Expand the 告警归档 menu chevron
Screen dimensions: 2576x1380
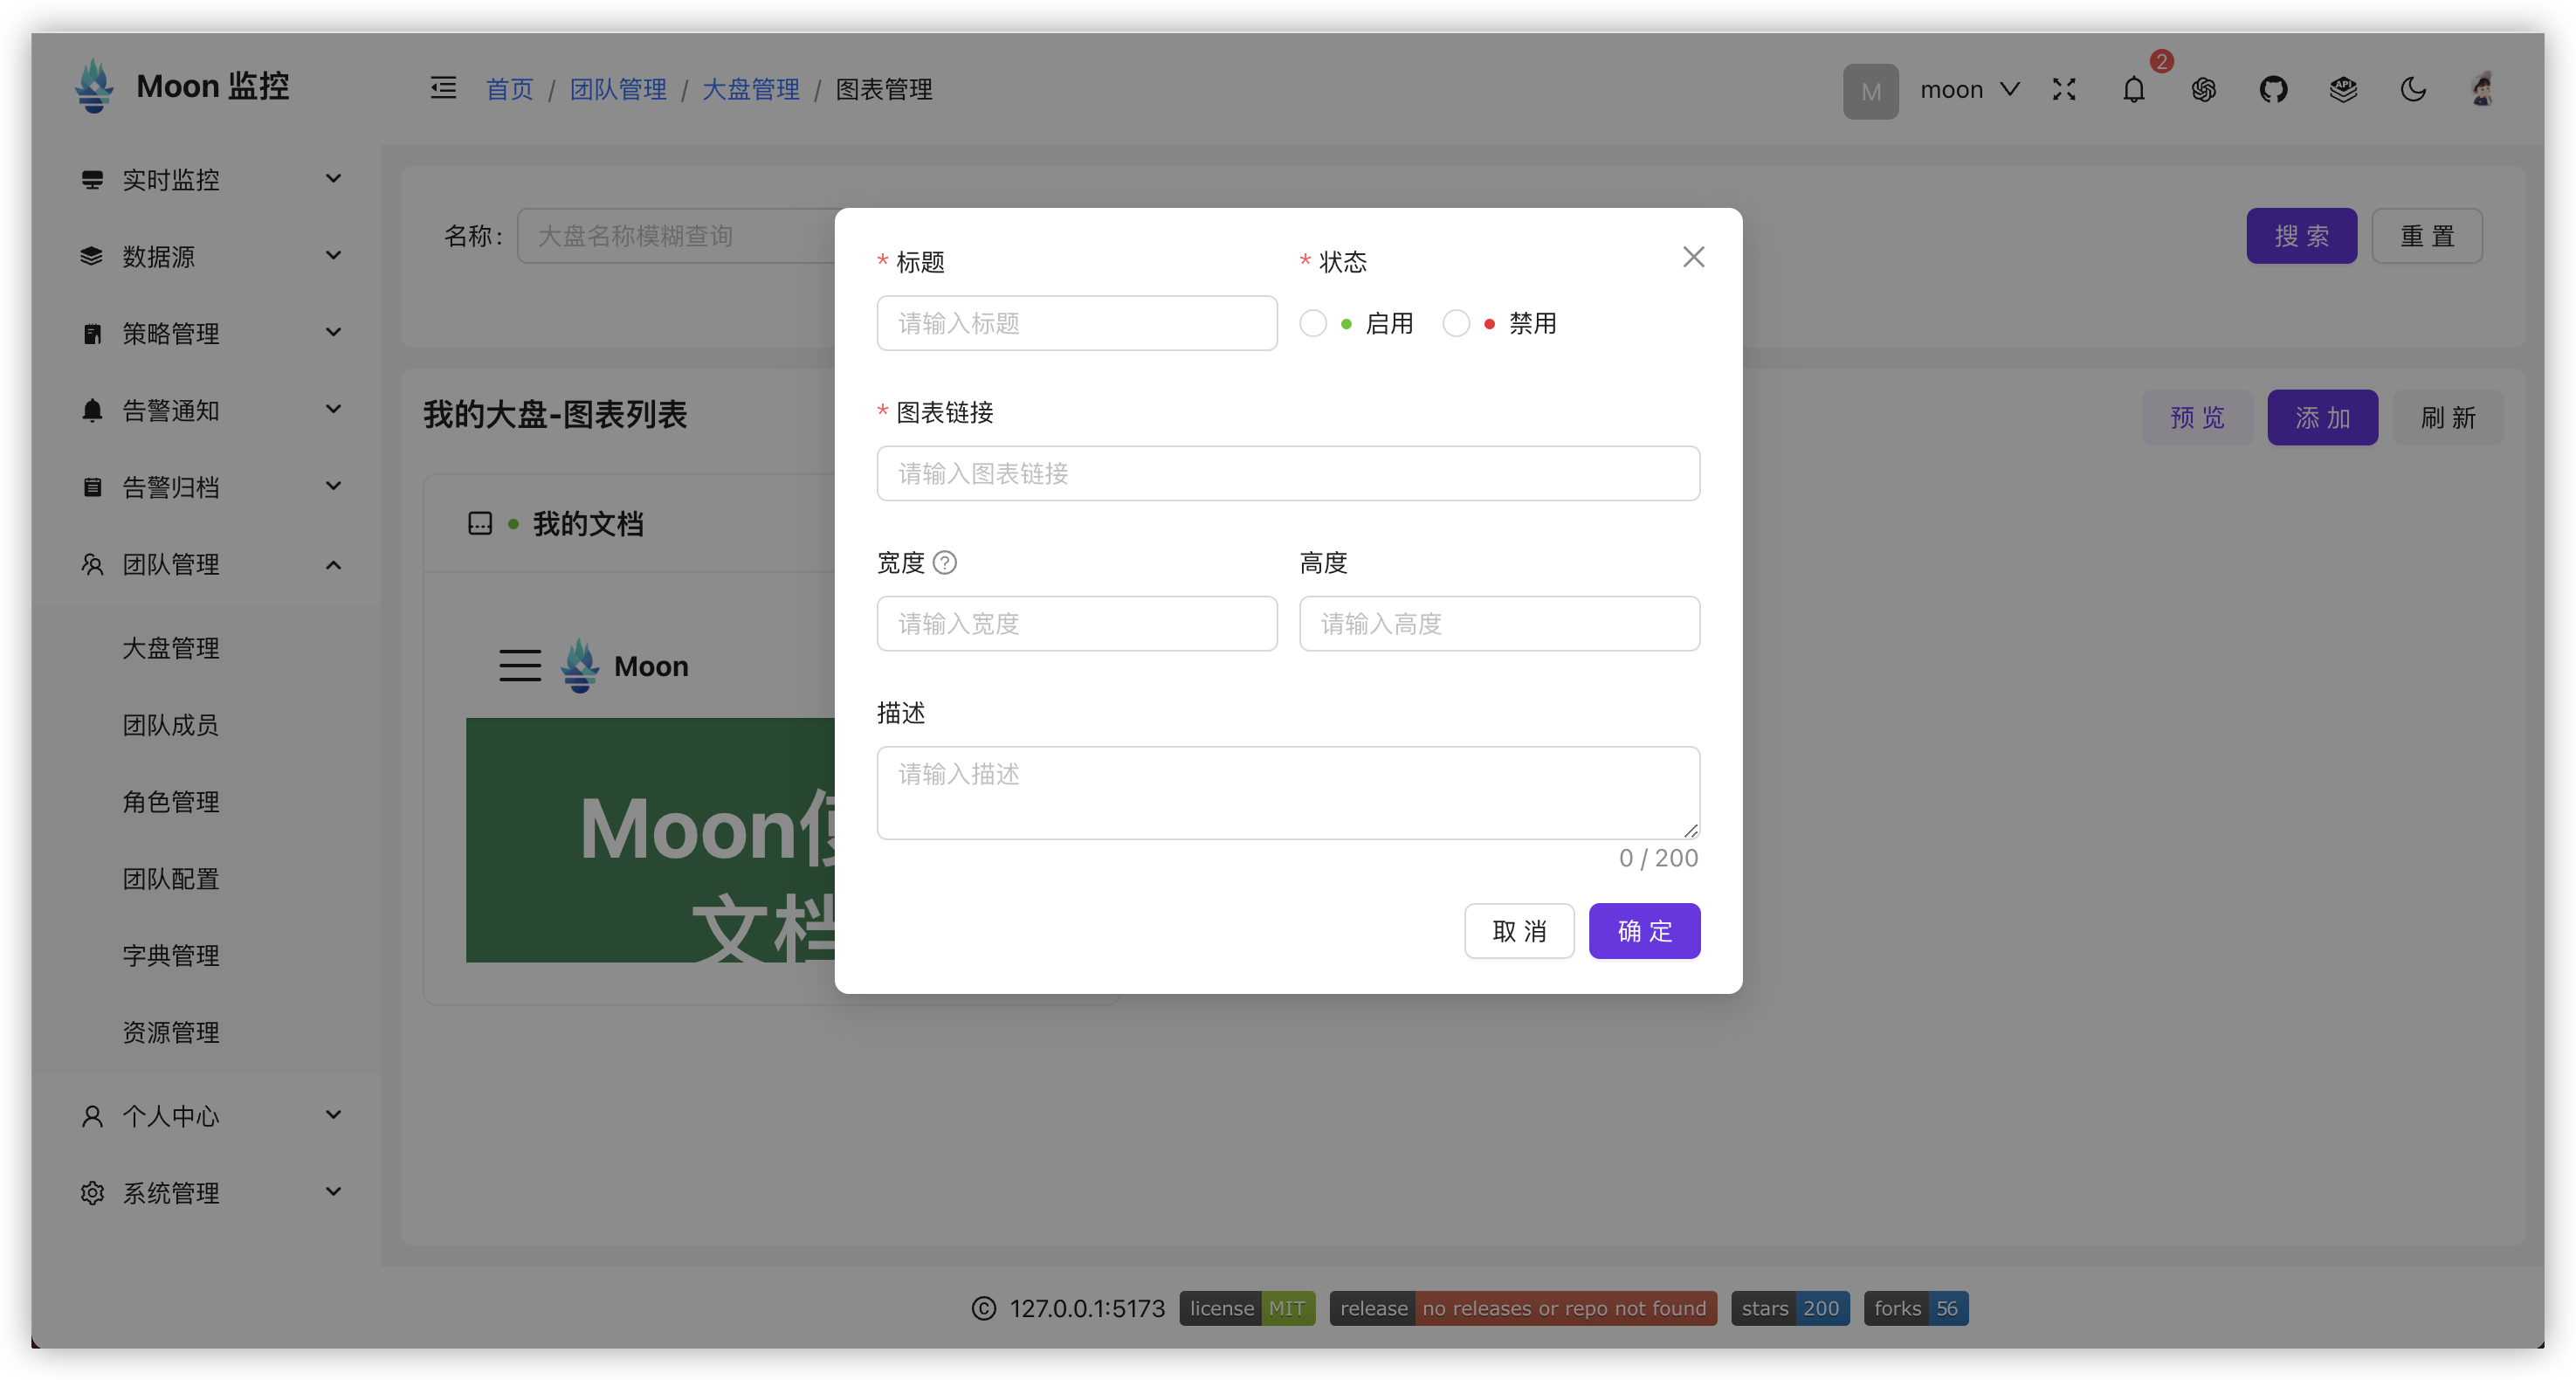(334, 487)
